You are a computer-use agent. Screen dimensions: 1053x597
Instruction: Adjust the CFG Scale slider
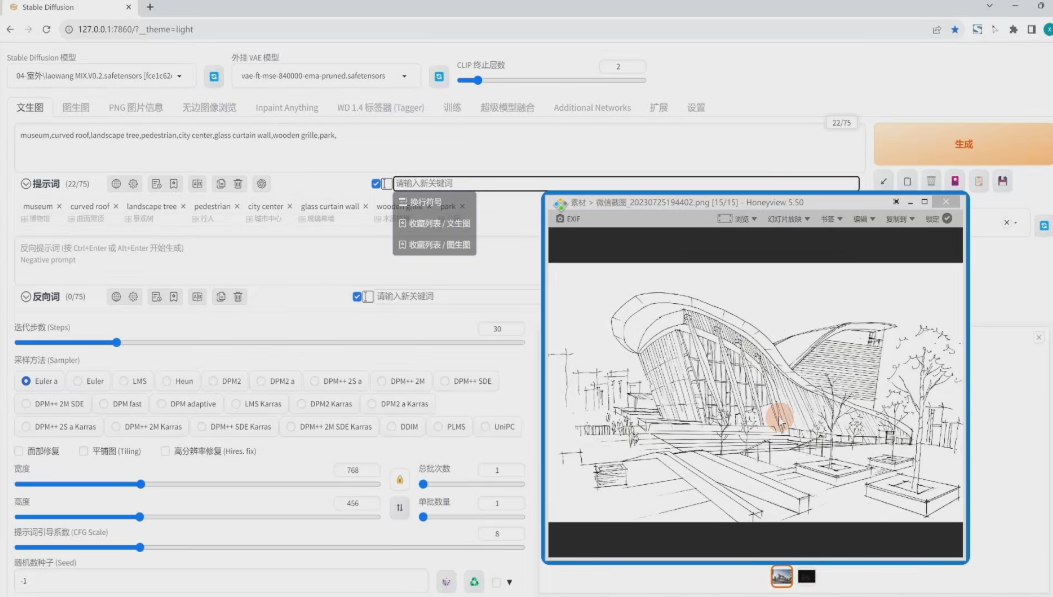(269, 547)
